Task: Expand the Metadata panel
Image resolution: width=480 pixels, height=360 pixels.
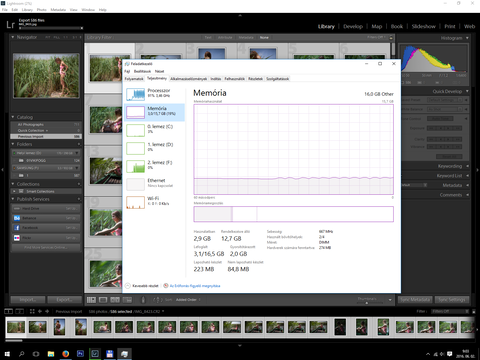Action: 467,185
